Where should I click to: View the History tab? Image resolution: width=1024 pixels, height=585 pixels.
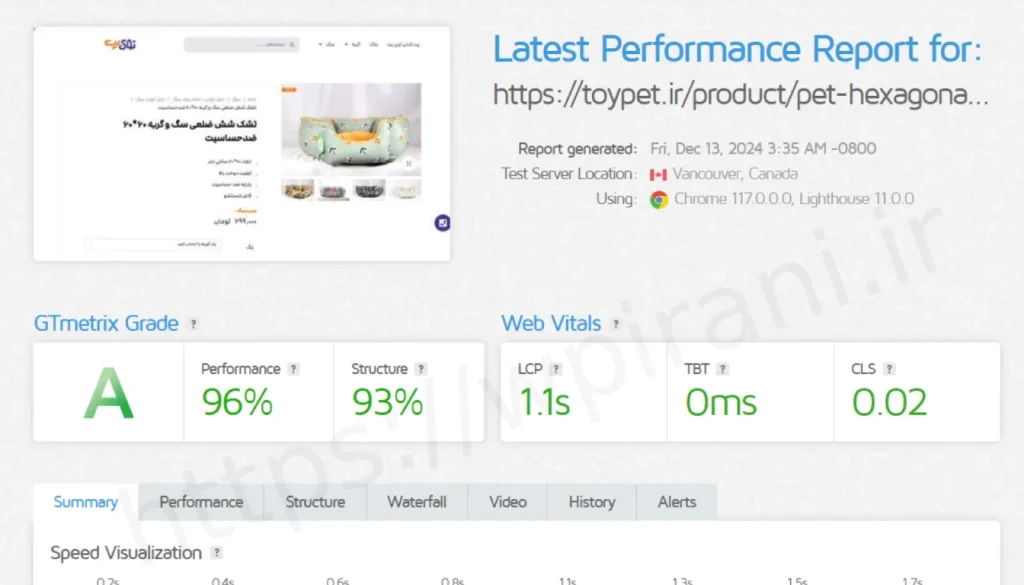[591, 502]
